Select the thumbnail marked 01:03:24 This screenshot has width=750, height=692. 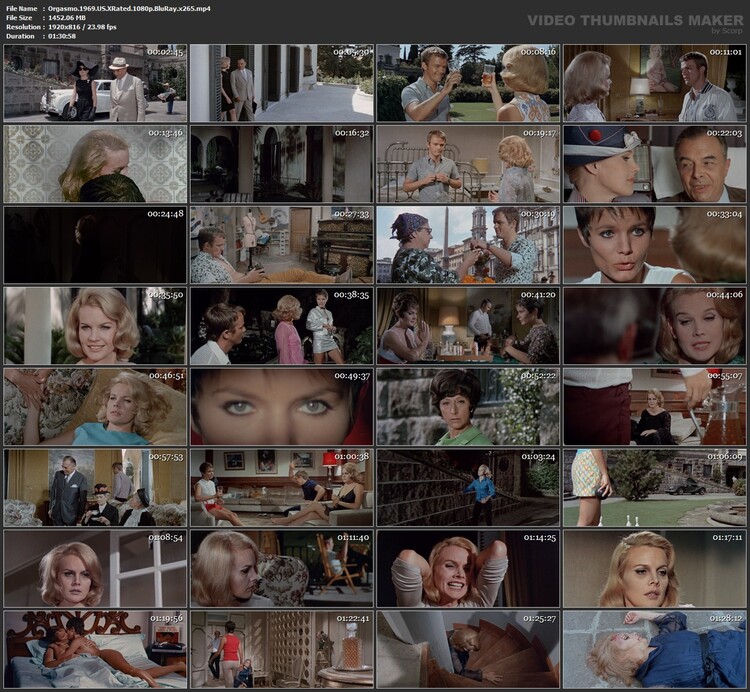[x=468, y=487]
